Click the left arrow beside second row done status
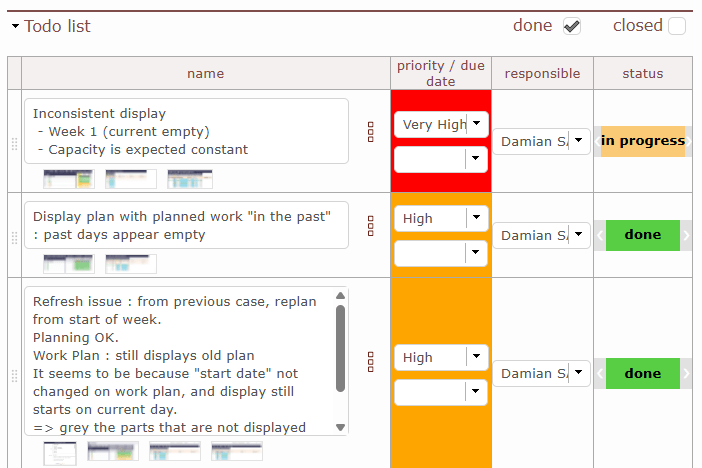Viewport: 702px width, 468px height. click(x=599, y=235)
